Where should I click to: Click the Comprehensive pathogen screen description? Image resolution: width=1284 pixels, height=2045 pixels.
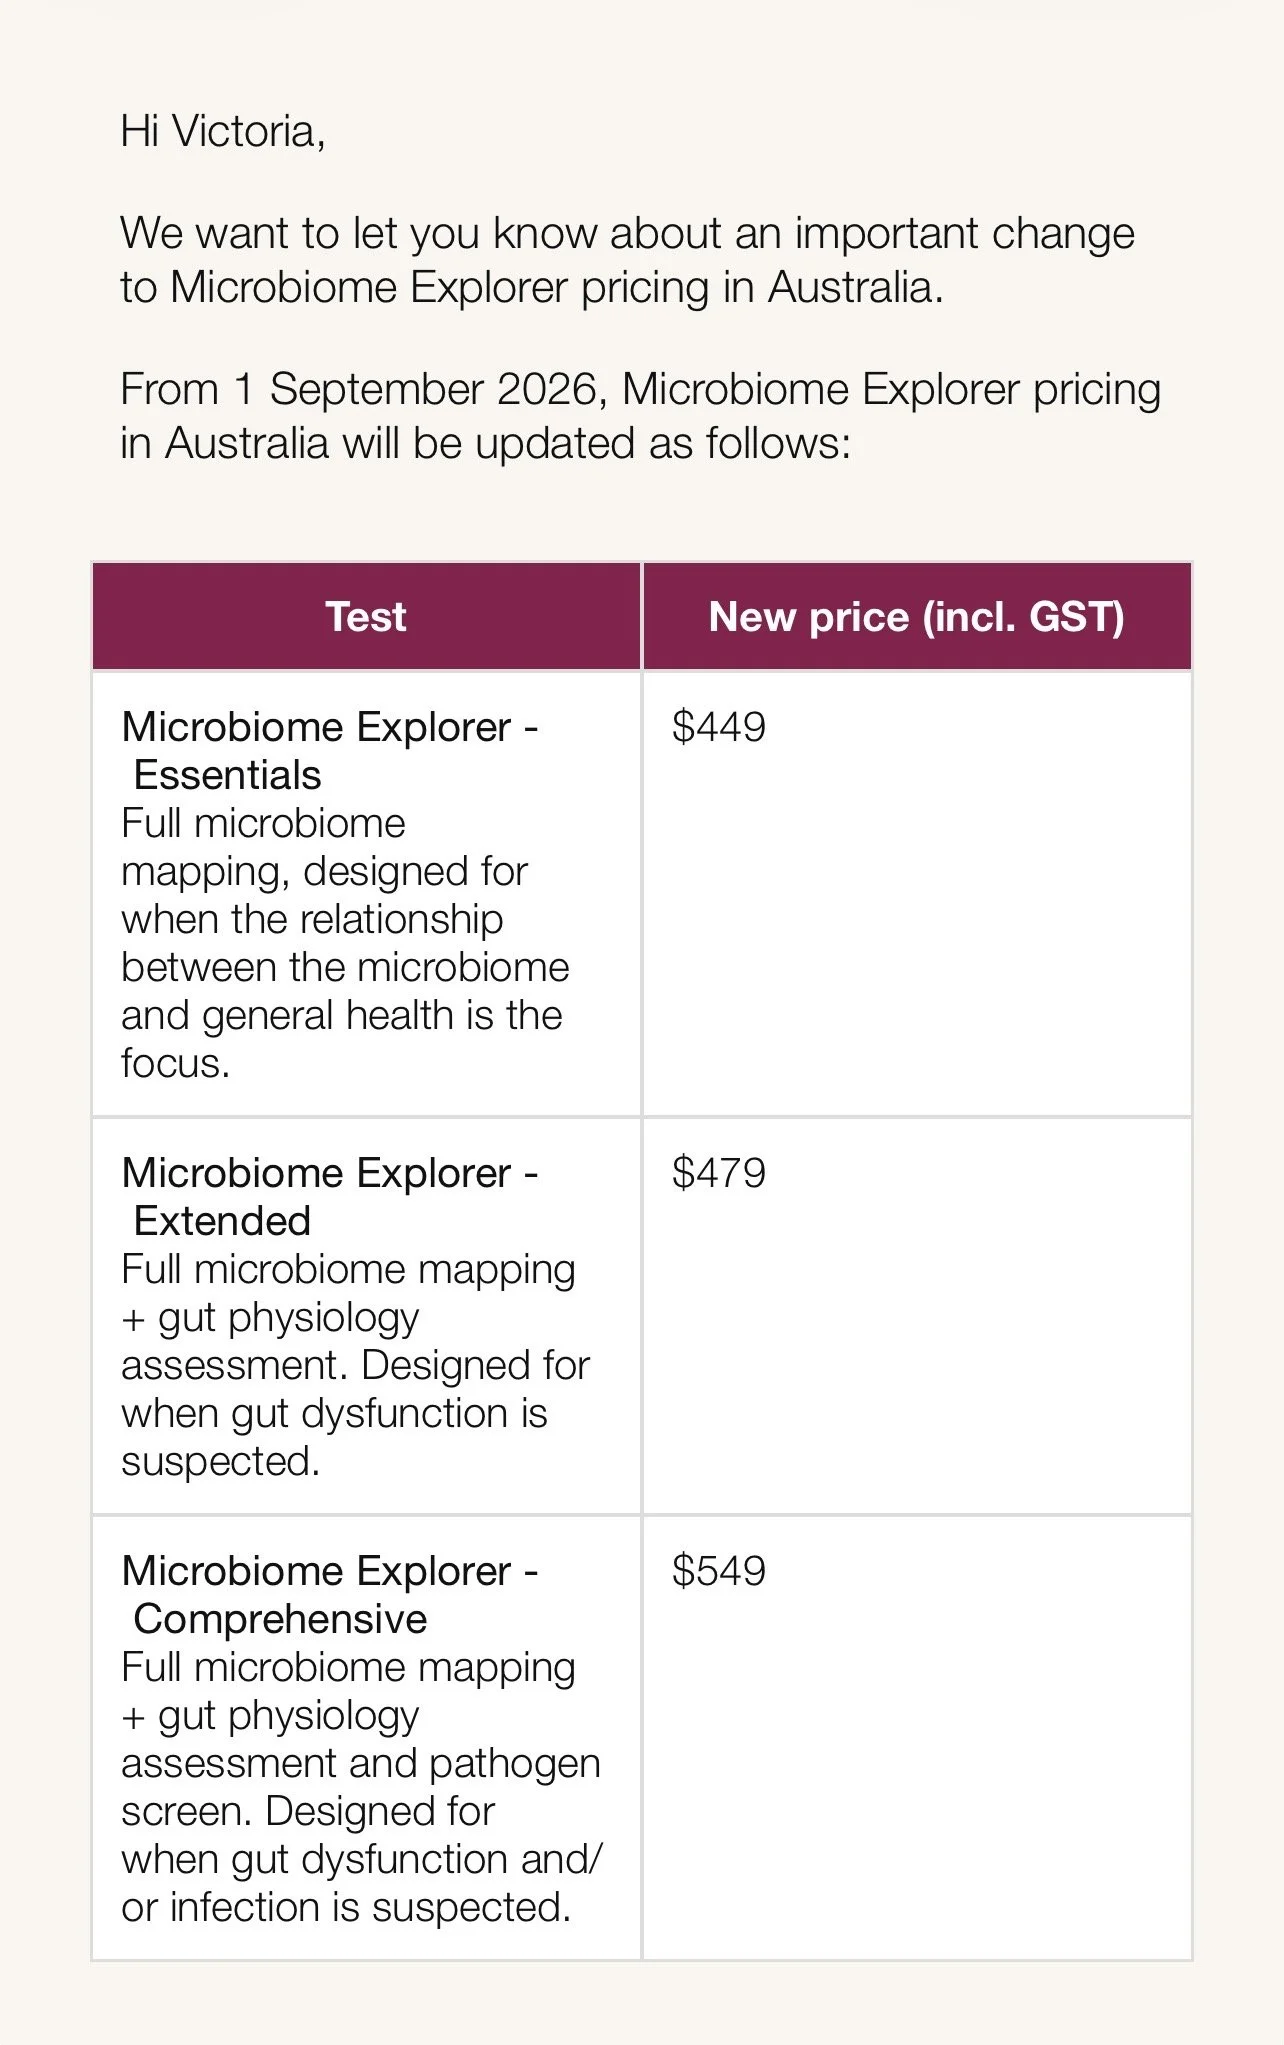click(x=361, y=1788)
